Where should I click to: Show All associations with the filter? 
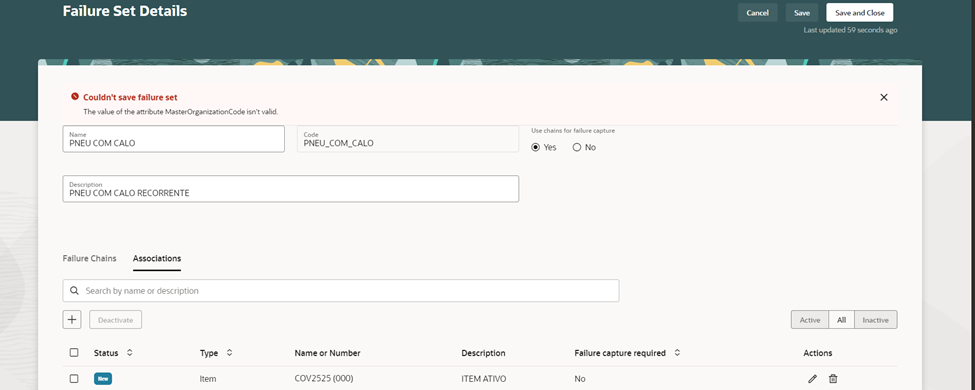(x=841, y=320)
